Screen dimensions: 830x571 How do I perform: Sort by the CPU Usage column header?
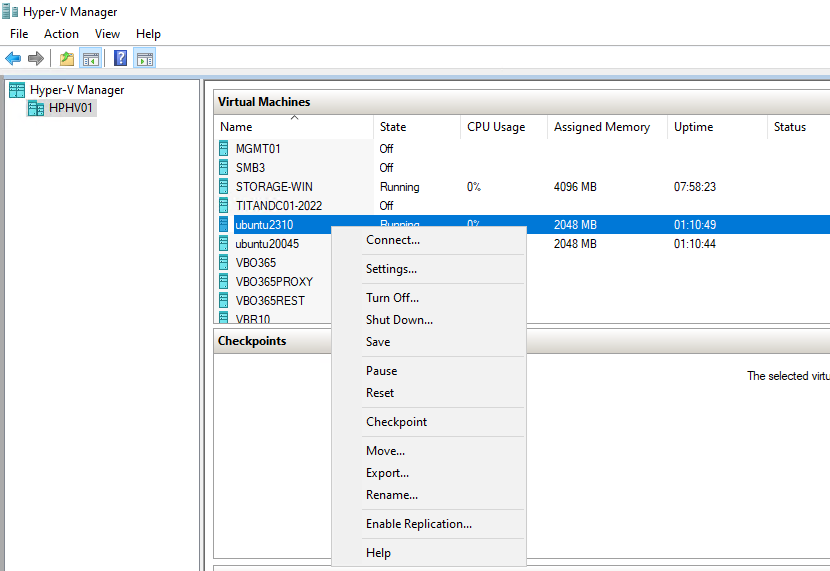pyautogui.click(x=504, y=127)
